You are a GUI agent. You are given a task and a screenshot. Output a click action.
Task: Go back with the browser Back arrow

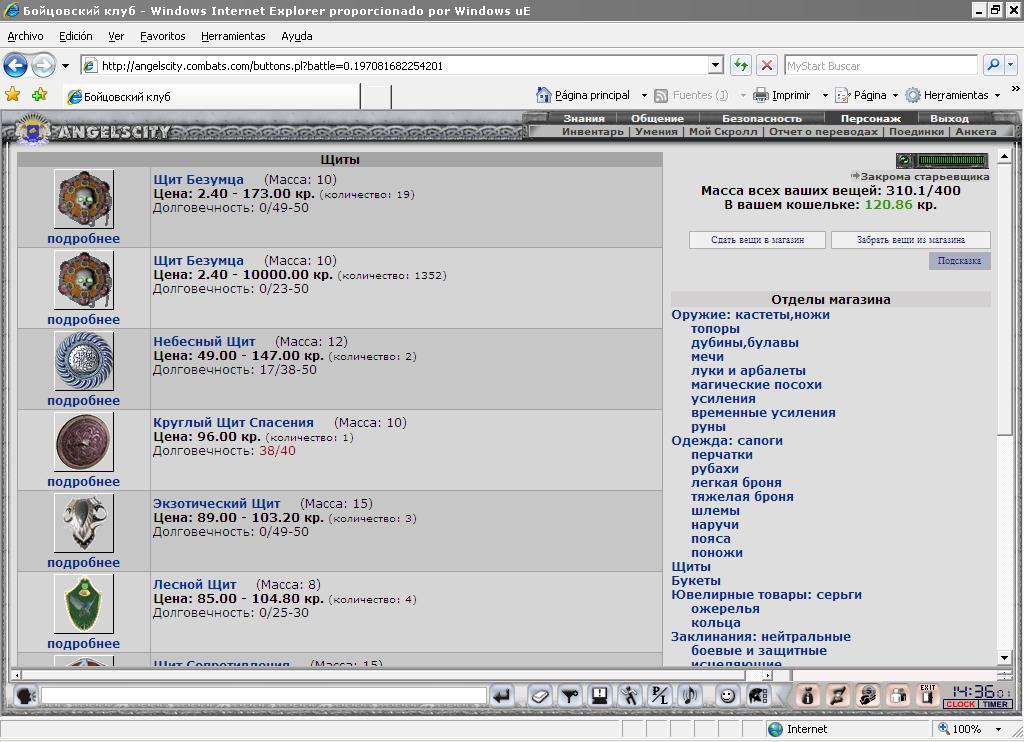16,65
